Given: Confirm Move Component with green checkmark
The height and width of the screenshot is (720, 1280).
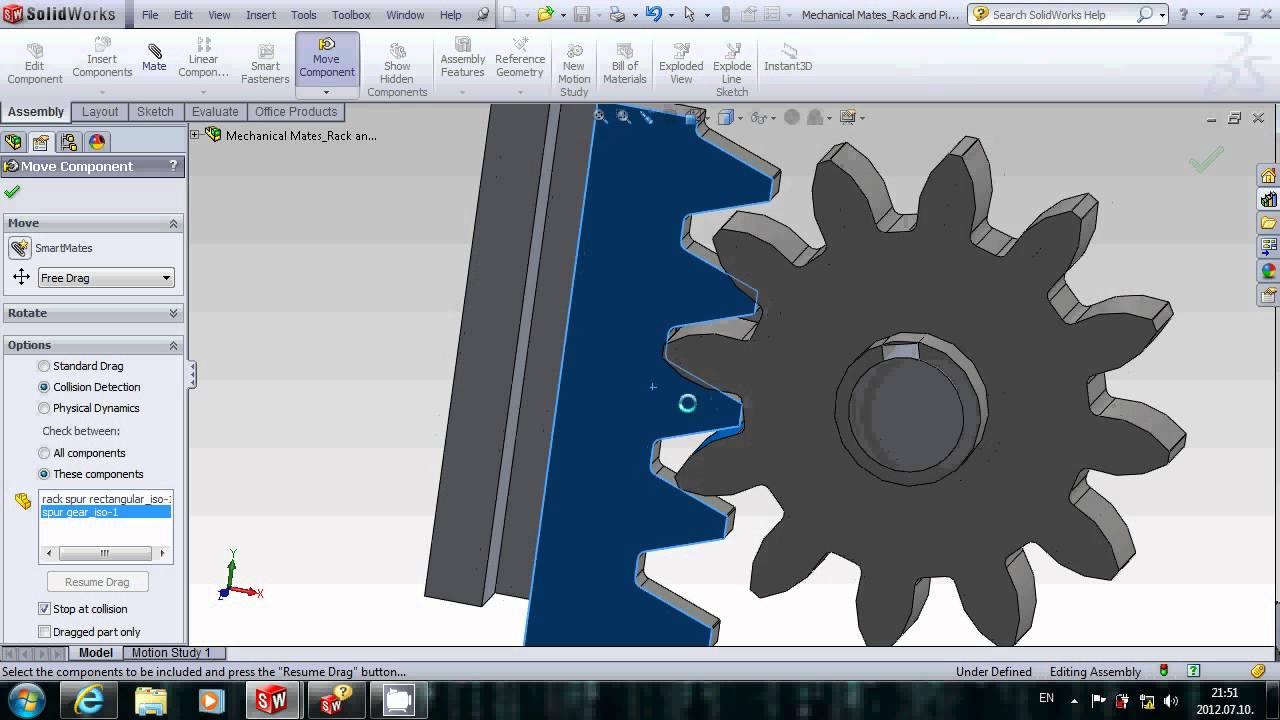Looking at the screenshot, I should [x=12, y=191].
